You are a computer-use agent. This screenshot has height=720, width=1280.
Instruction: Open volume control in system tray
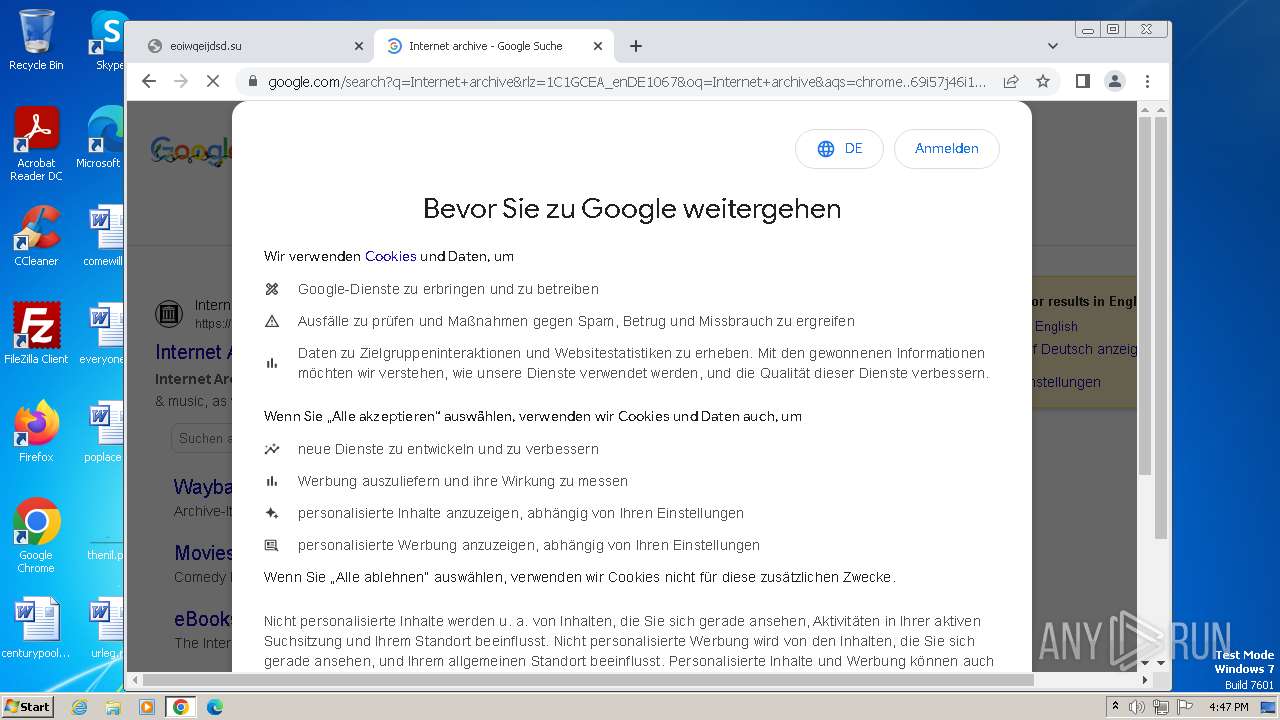tap(1137, 707)
